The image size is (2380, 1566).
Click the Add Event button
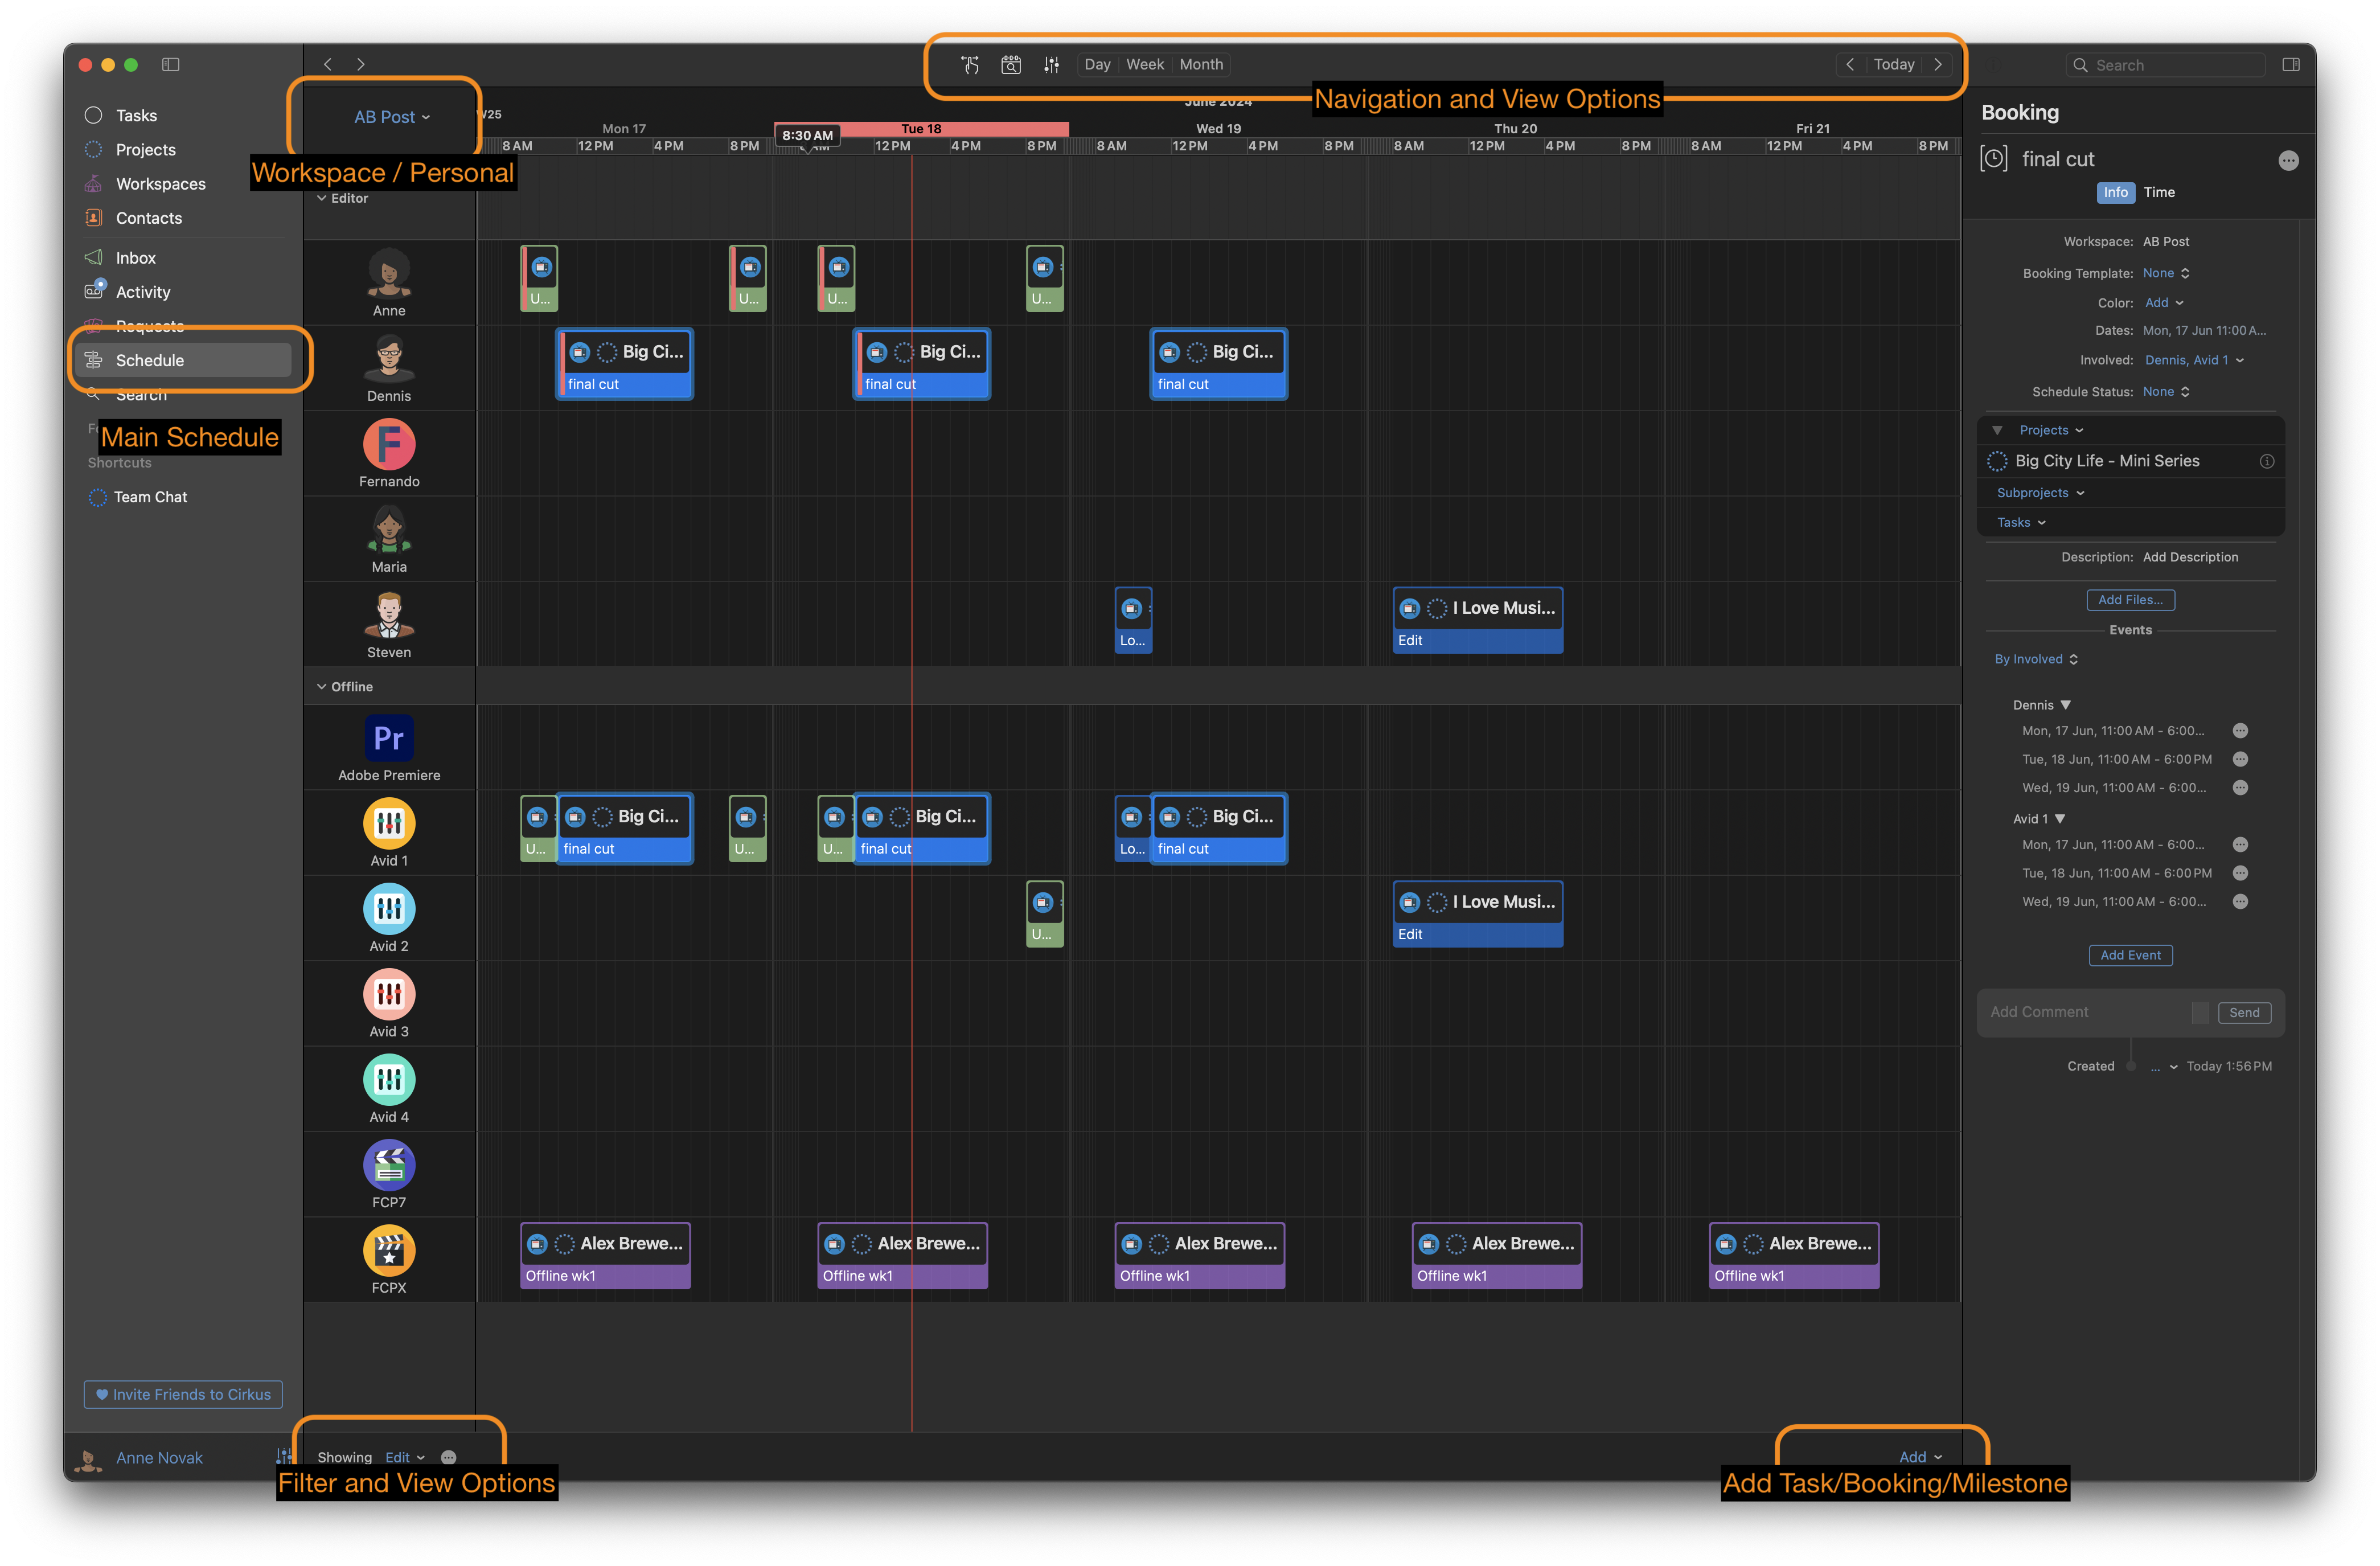(2130, 955)
